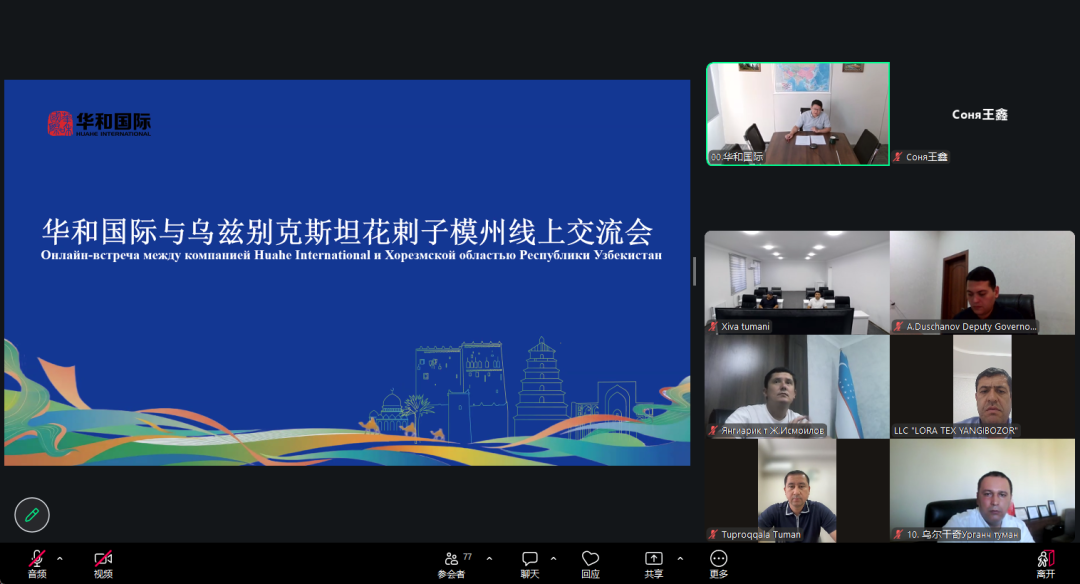The width and height of the screenshot is (1080, 584).
Task: Click muted mic icon on Соня王鑫 label
Action: 897,157
